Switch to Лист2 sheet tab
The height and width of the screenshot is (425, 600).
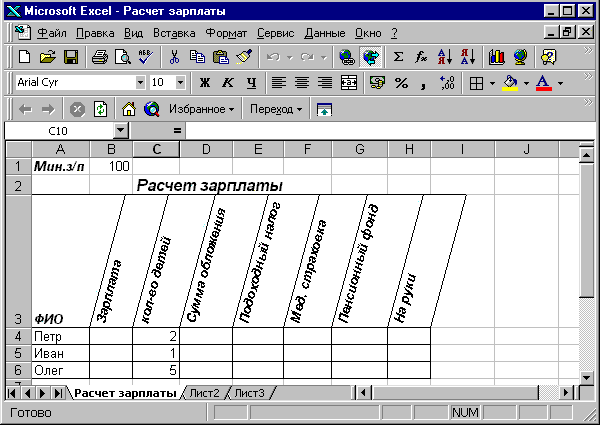pyautogui.click(x=205, y=393)
